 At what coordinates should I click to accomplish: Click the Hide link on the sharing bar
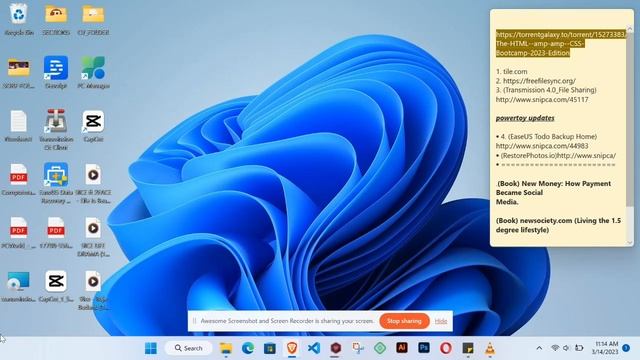[440, 321]
